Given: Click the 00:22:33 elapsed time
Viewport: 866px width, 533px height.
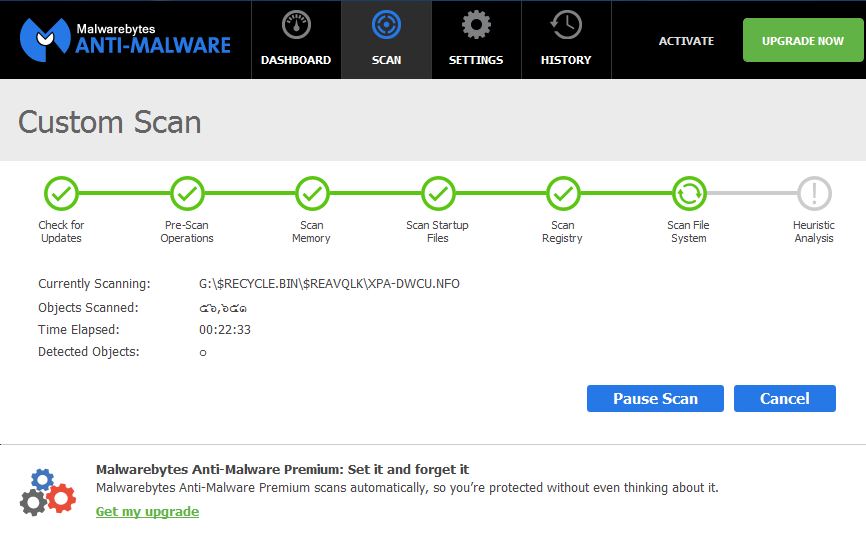Looking at the screenshot, I should pyautogui.click(x=225, y=330).
